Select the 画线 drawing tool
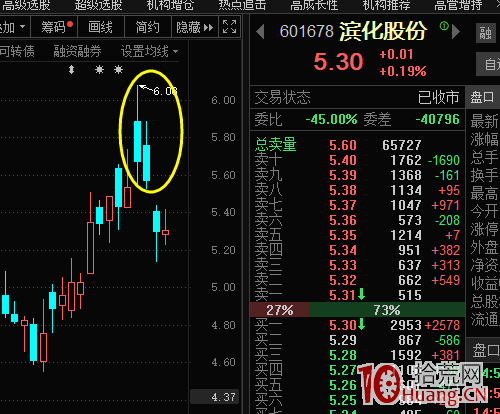The height and width of the screenshot is (414, 500). click(x=101, y=27)
